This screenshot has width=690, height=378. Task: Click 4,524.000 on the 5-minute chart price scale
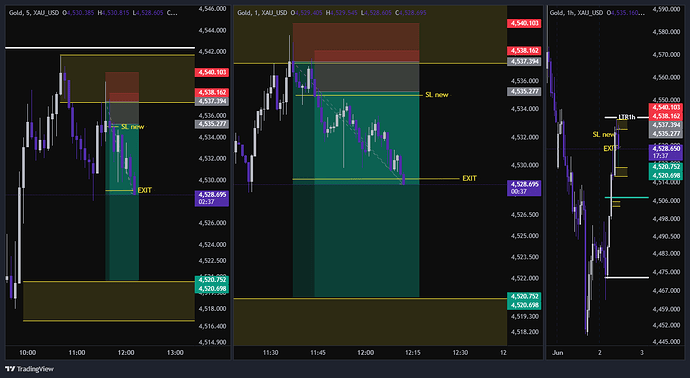212,245
